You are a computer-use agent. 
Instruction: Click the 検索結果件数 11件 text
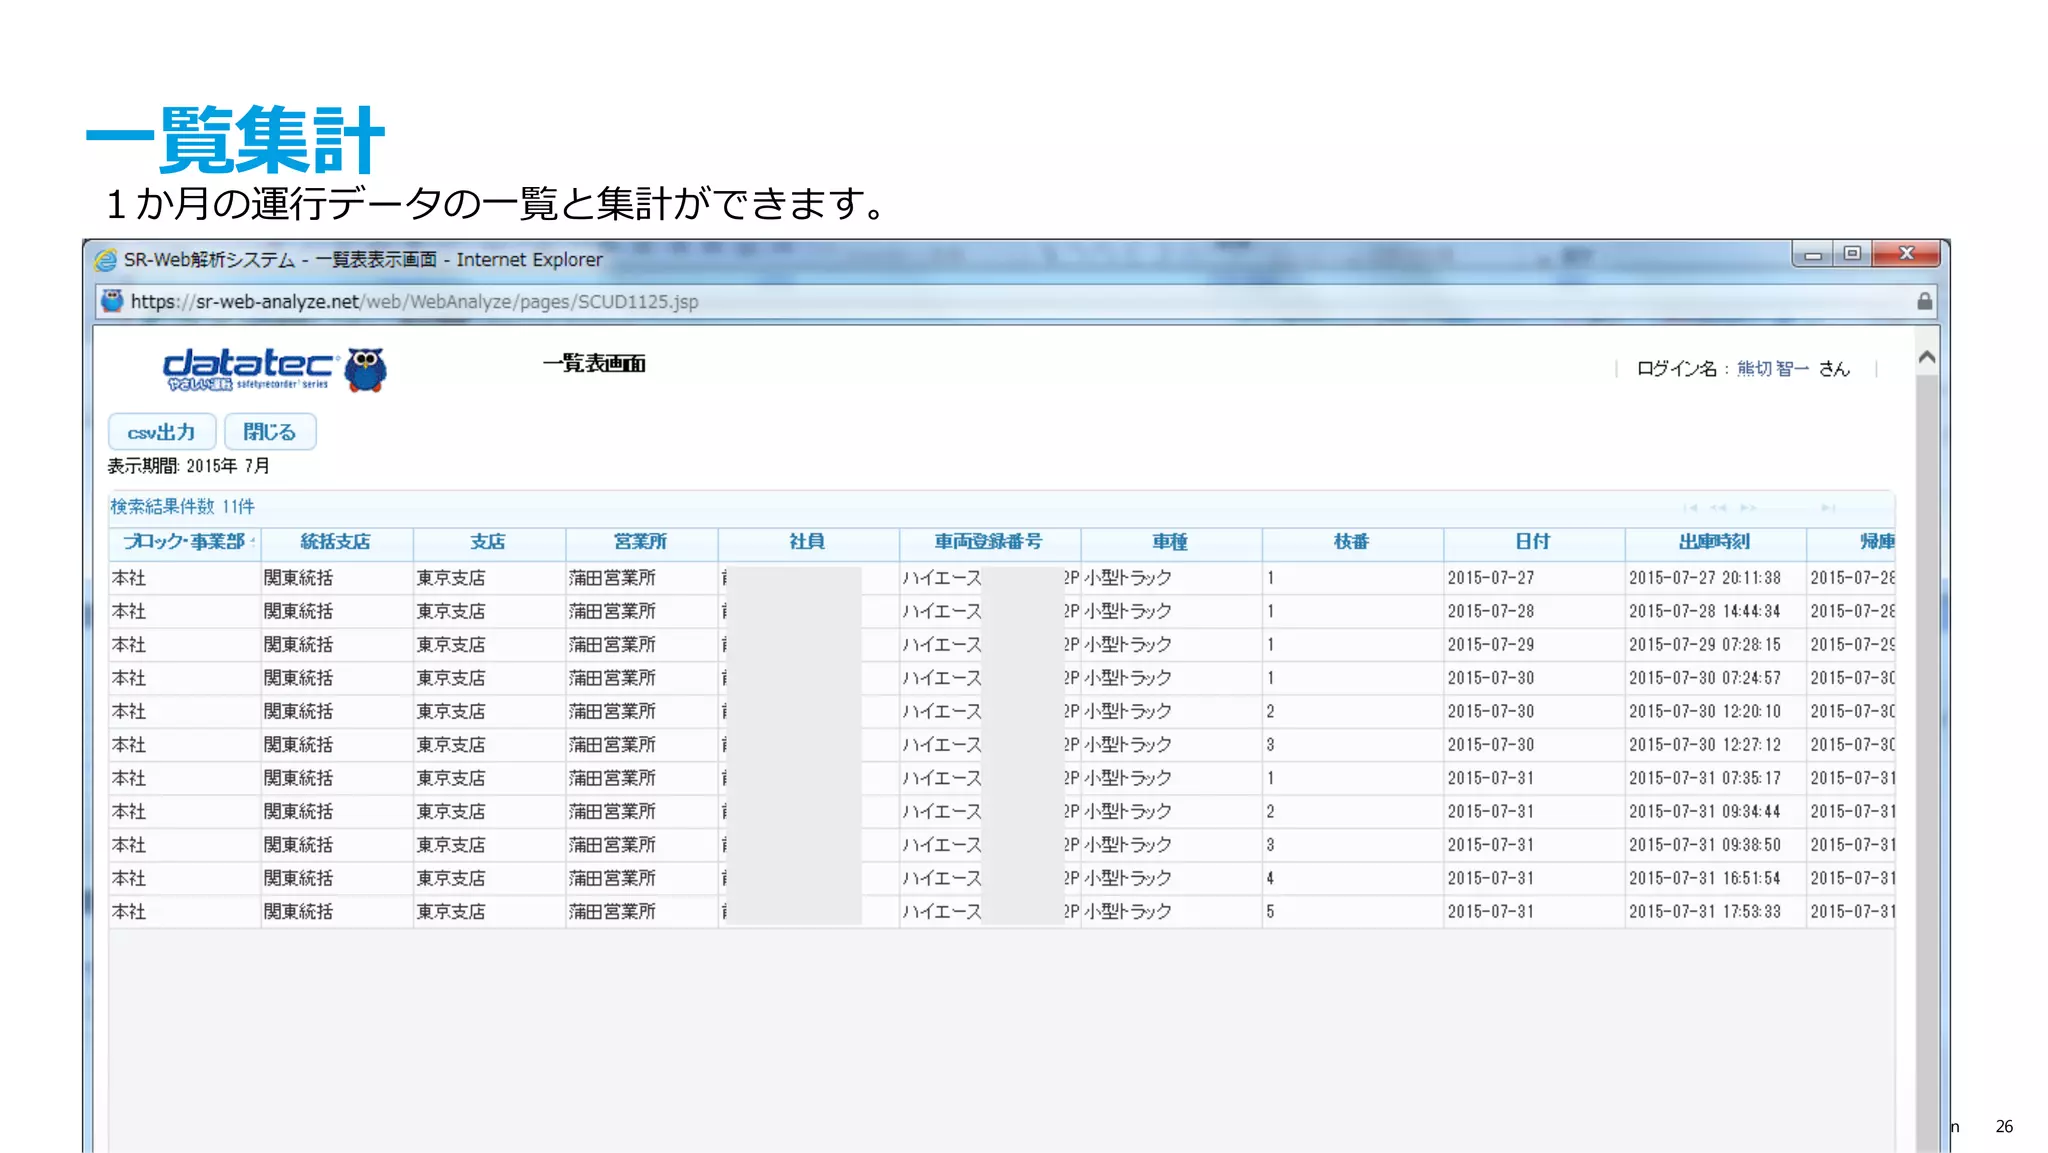(x=182, y=507)
